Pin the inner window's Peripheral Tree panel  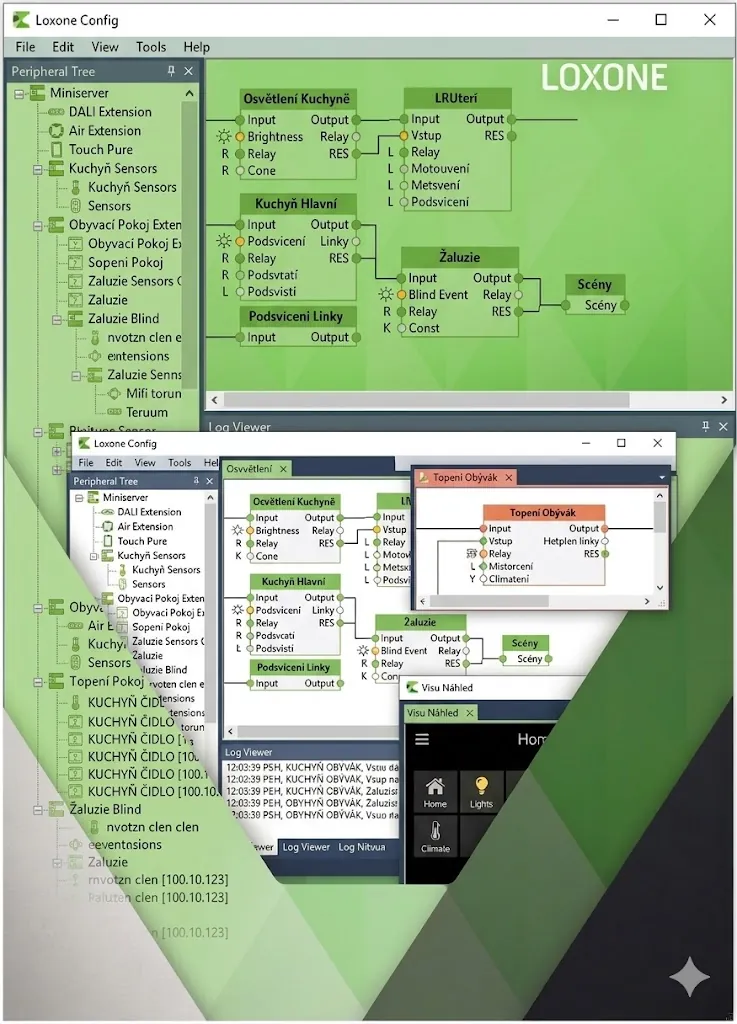coord(196,481)
